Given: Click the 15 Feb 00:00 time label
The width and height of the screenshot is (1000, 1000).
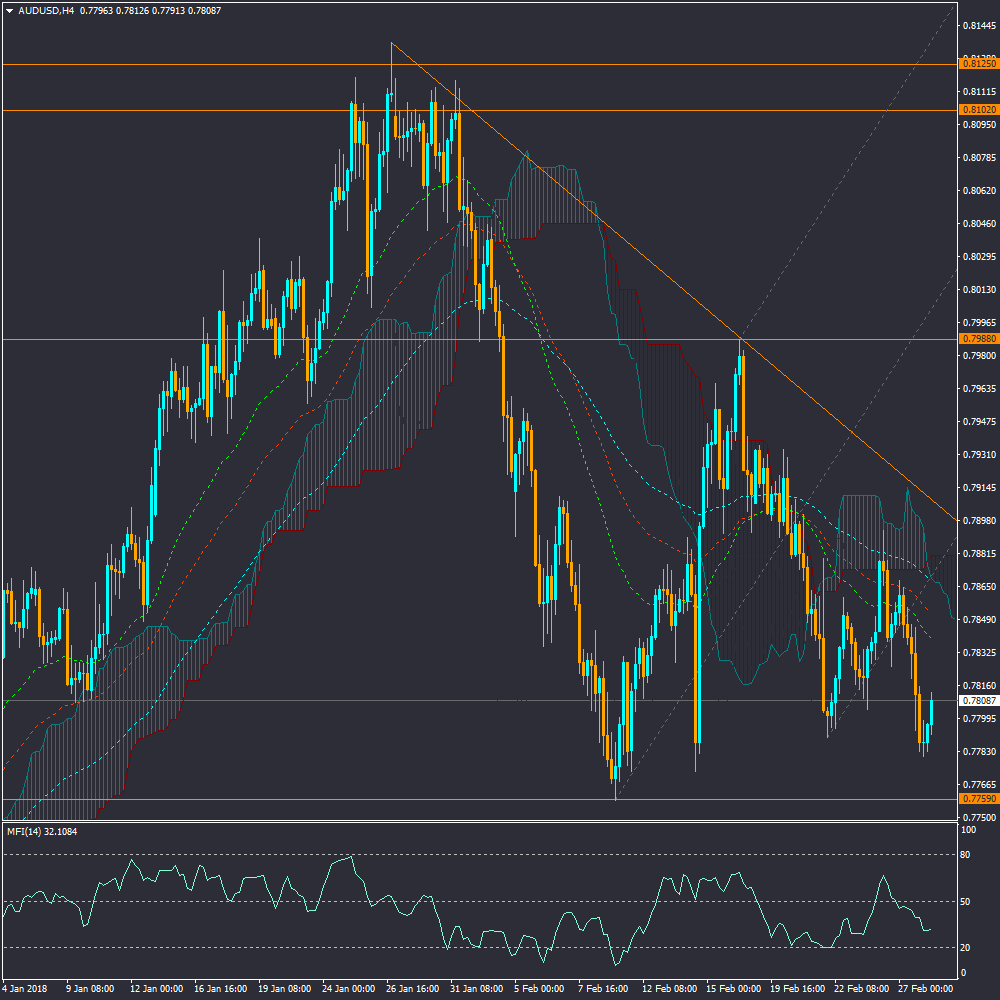Looking at the screenshot, I should tap(732, 988).
